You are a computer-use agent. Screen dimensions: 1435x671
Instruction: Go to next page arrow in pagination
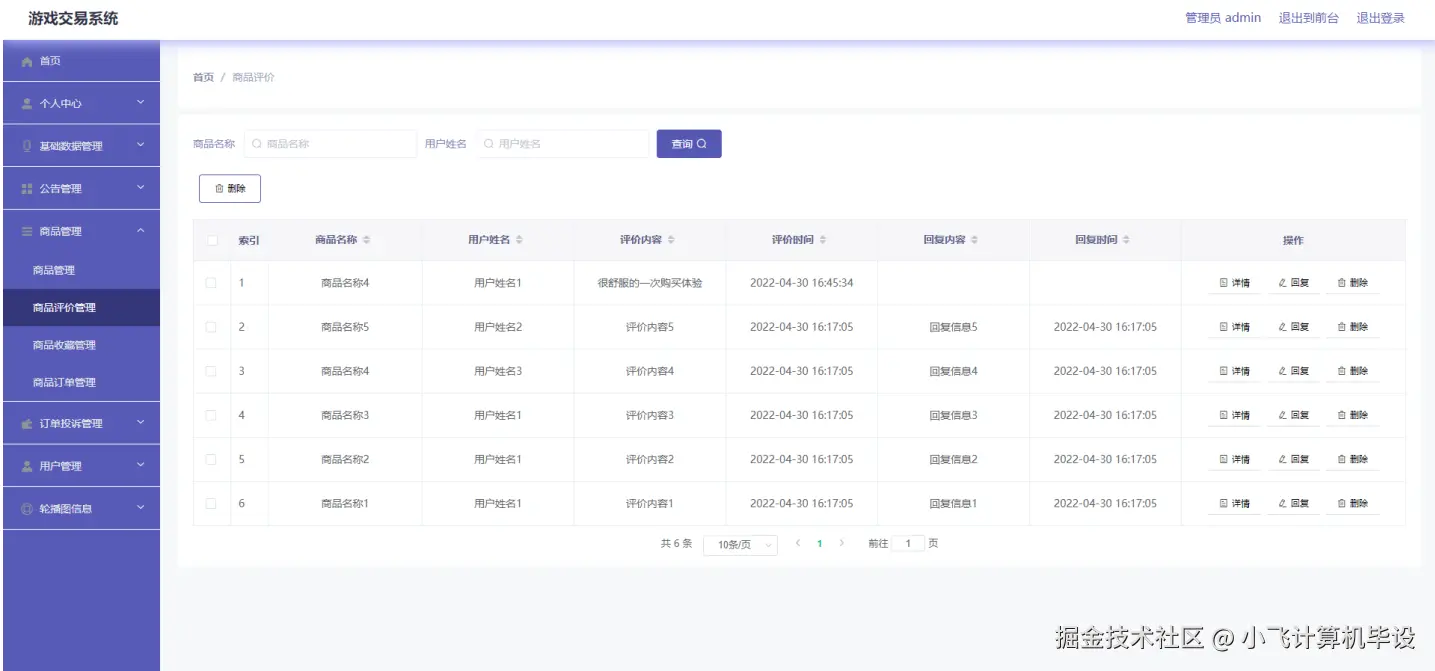coord(842,543)
